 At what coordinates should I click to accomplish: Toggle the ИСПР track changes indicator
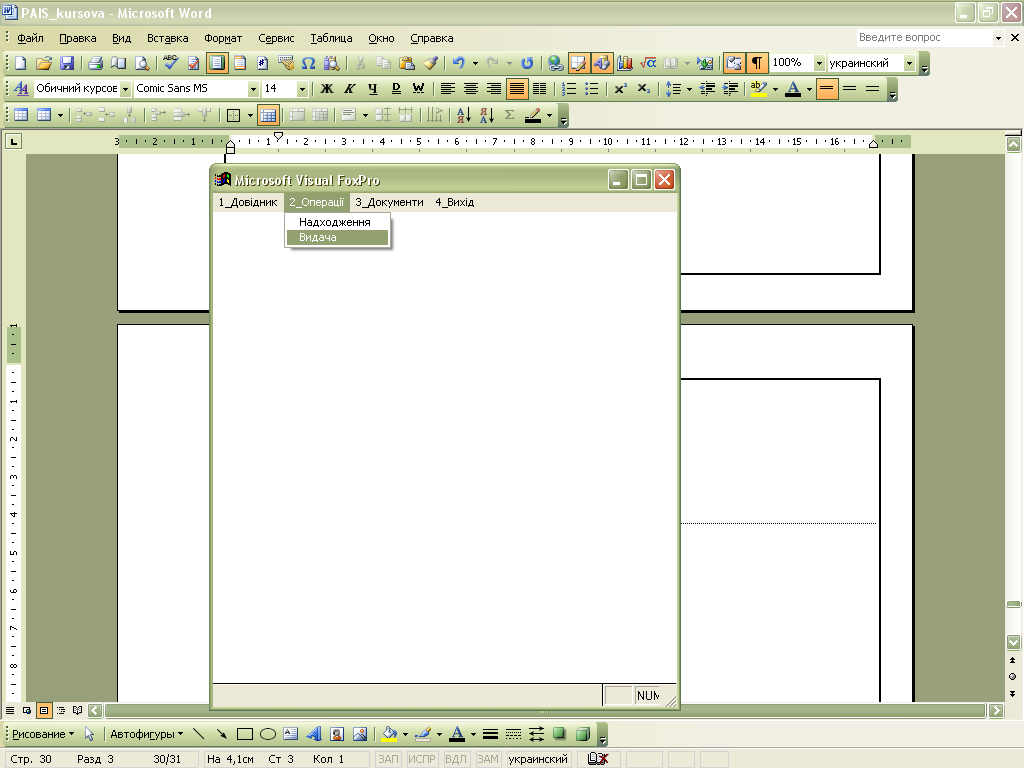tap(421, 759)
